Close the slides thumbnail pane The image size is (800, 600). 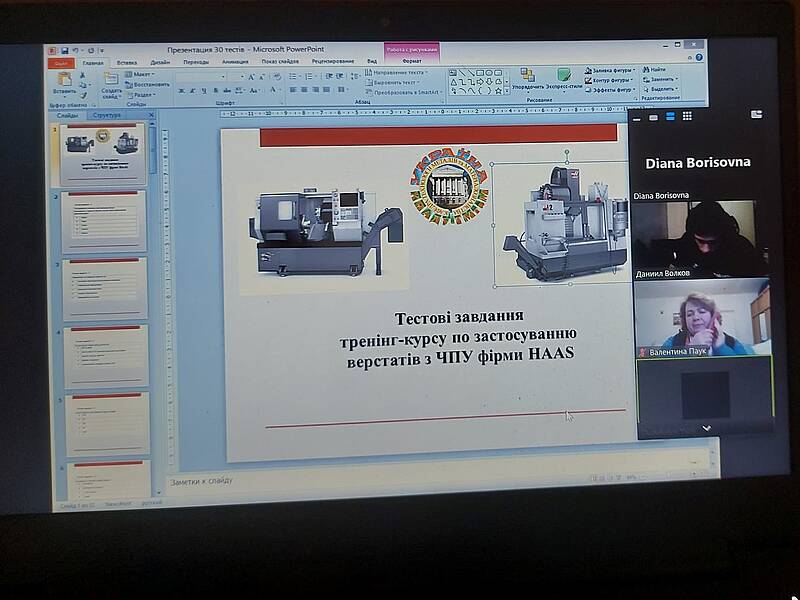[150, 115]
